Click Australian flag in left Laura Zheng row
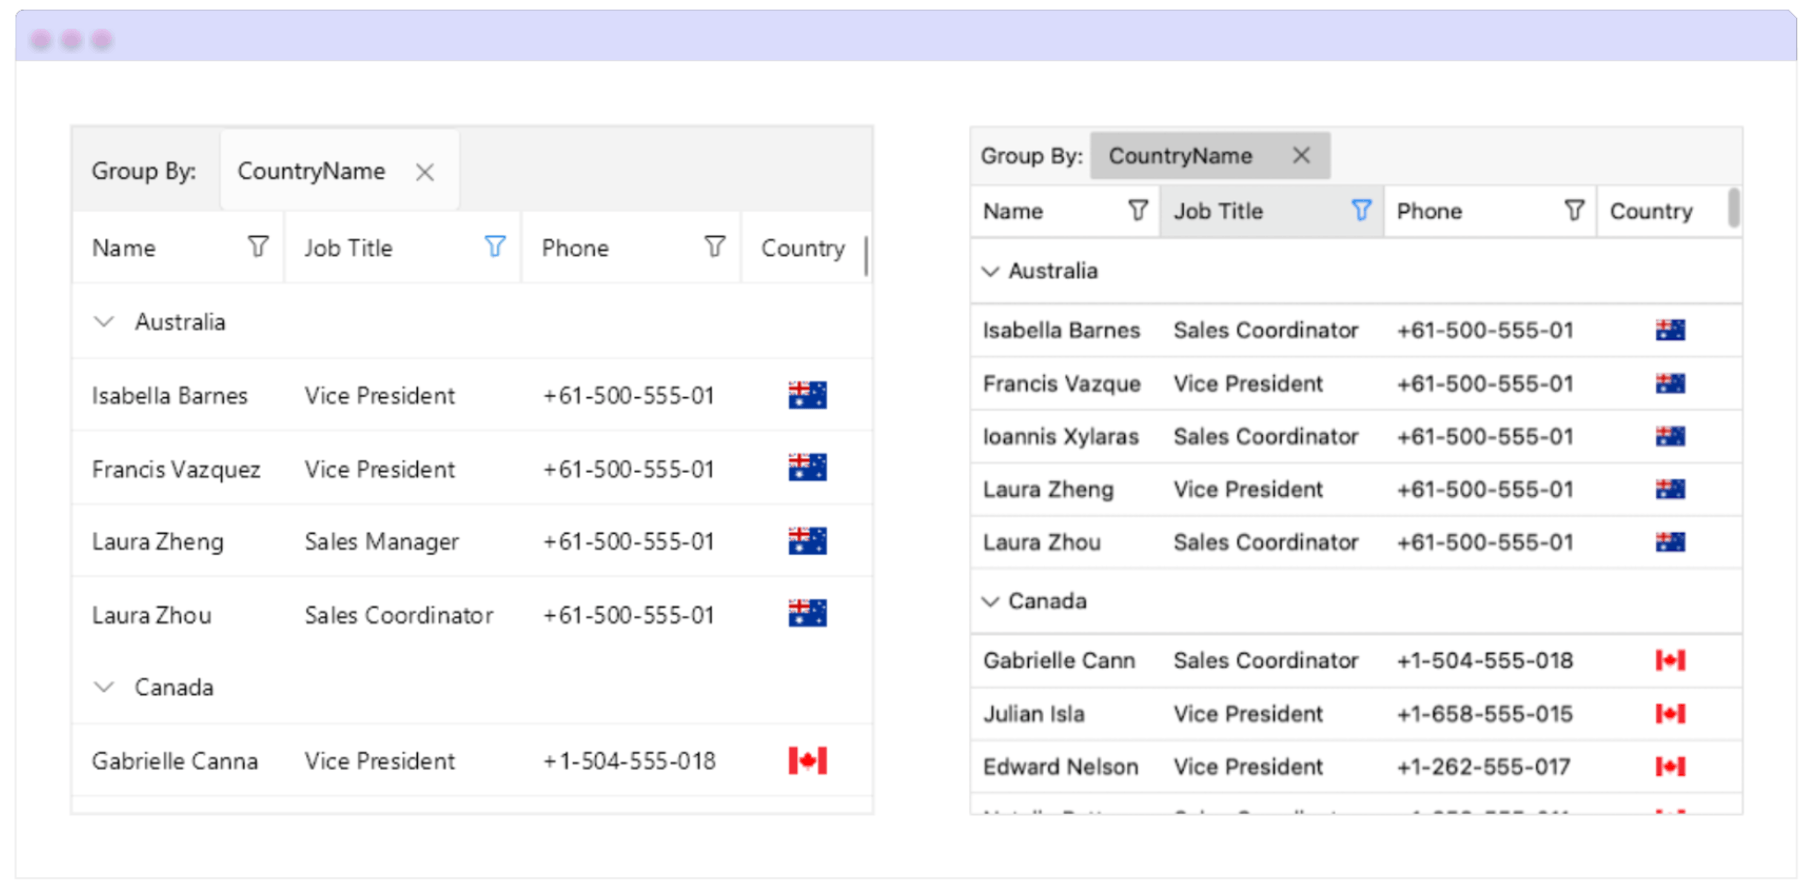The width and height of the screenshot is (1808, 892). click(x=807, y=541)
